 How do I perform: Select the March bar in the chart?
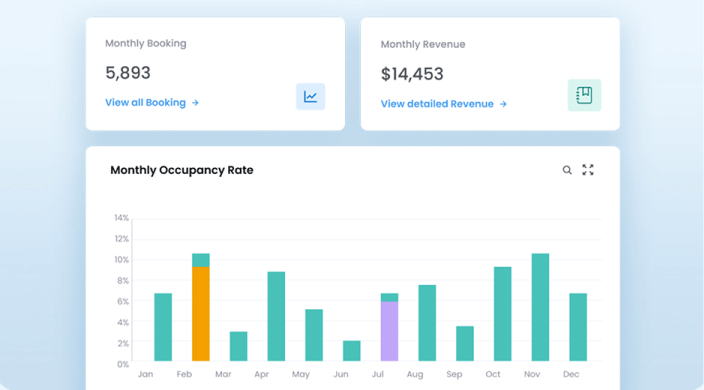click(x=238, y=346)
